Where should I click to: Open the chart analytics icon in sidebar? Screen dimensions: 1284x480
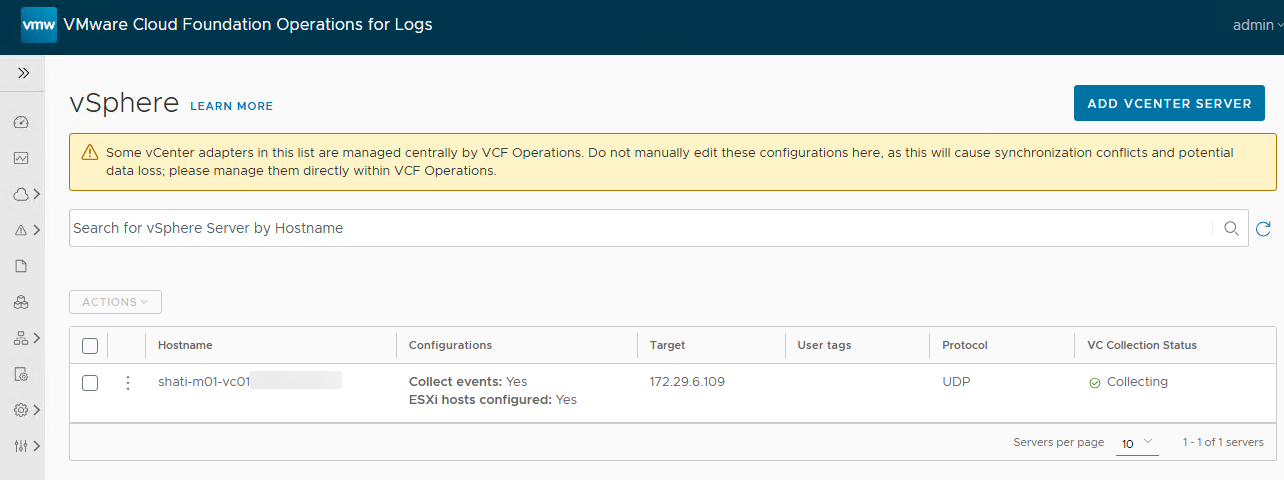tap(21, 158)
